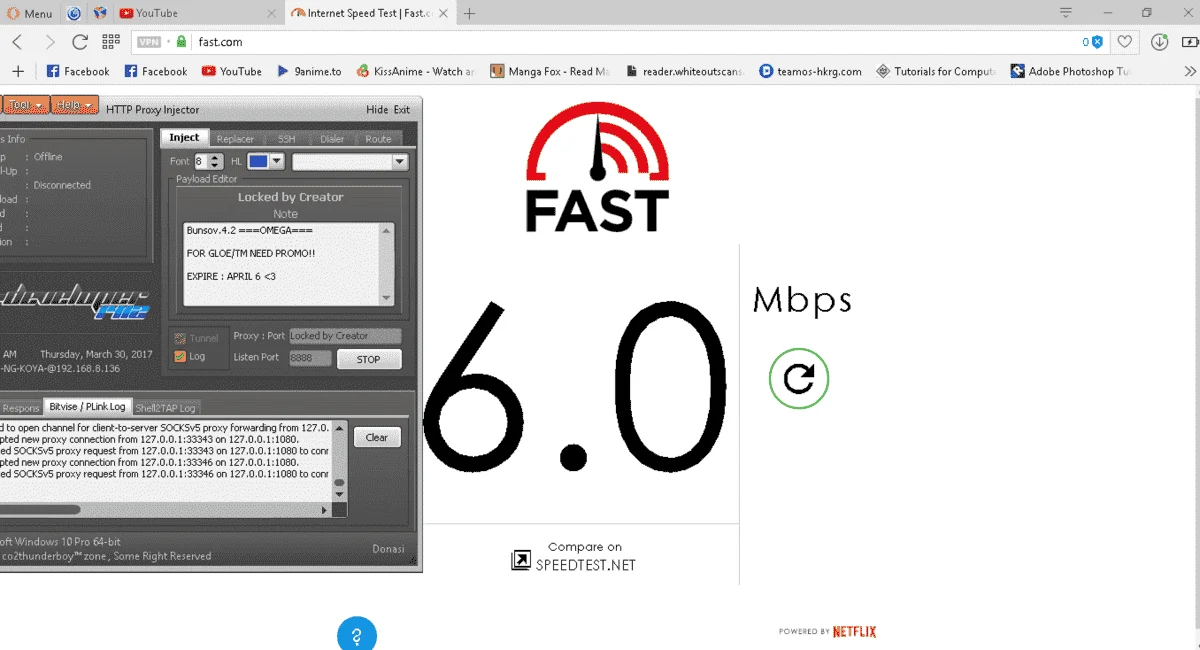The image size is (1200, 650).
Task: Select the Internet Speed Test tab
Action: point(370,13)
